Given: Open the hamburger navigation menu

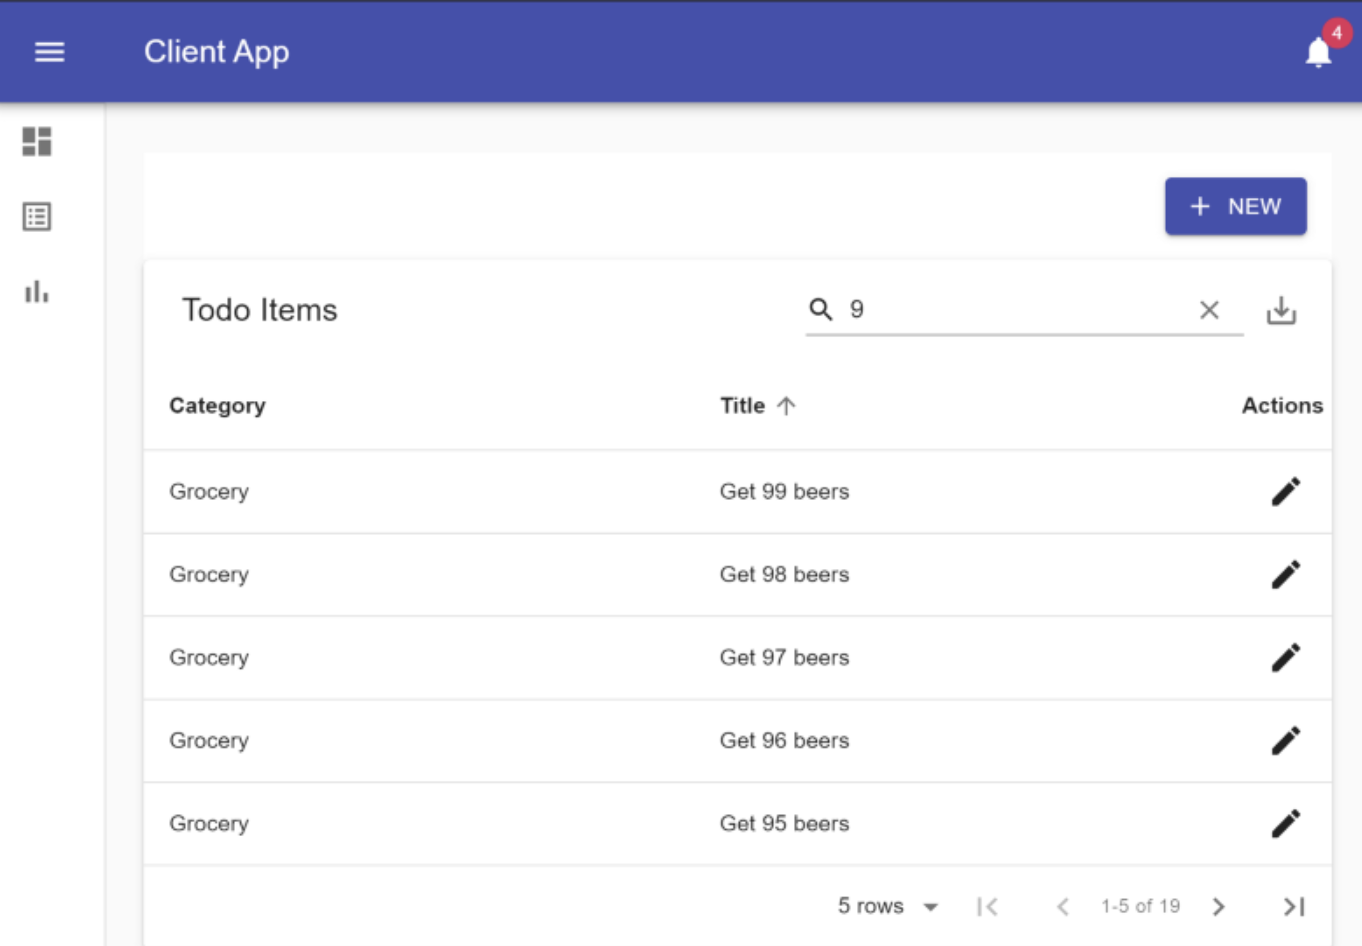Looking at the screenshot, I should coord(49,52).
